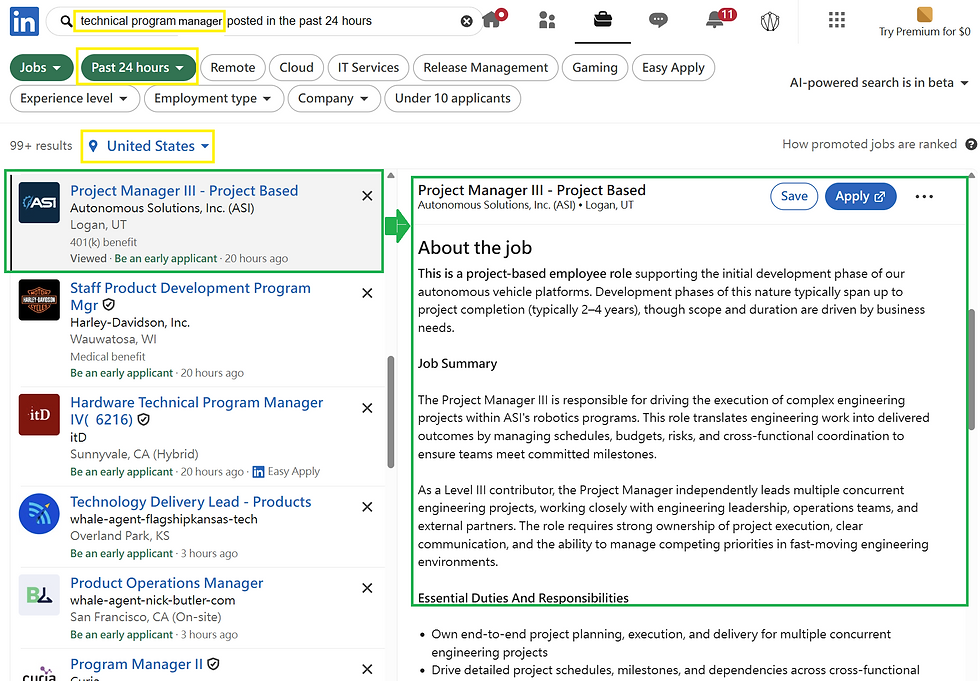The height and width of the screenshot is (681, 980).
Task: Click 'Job Summary' heading text
Action: 458,364
